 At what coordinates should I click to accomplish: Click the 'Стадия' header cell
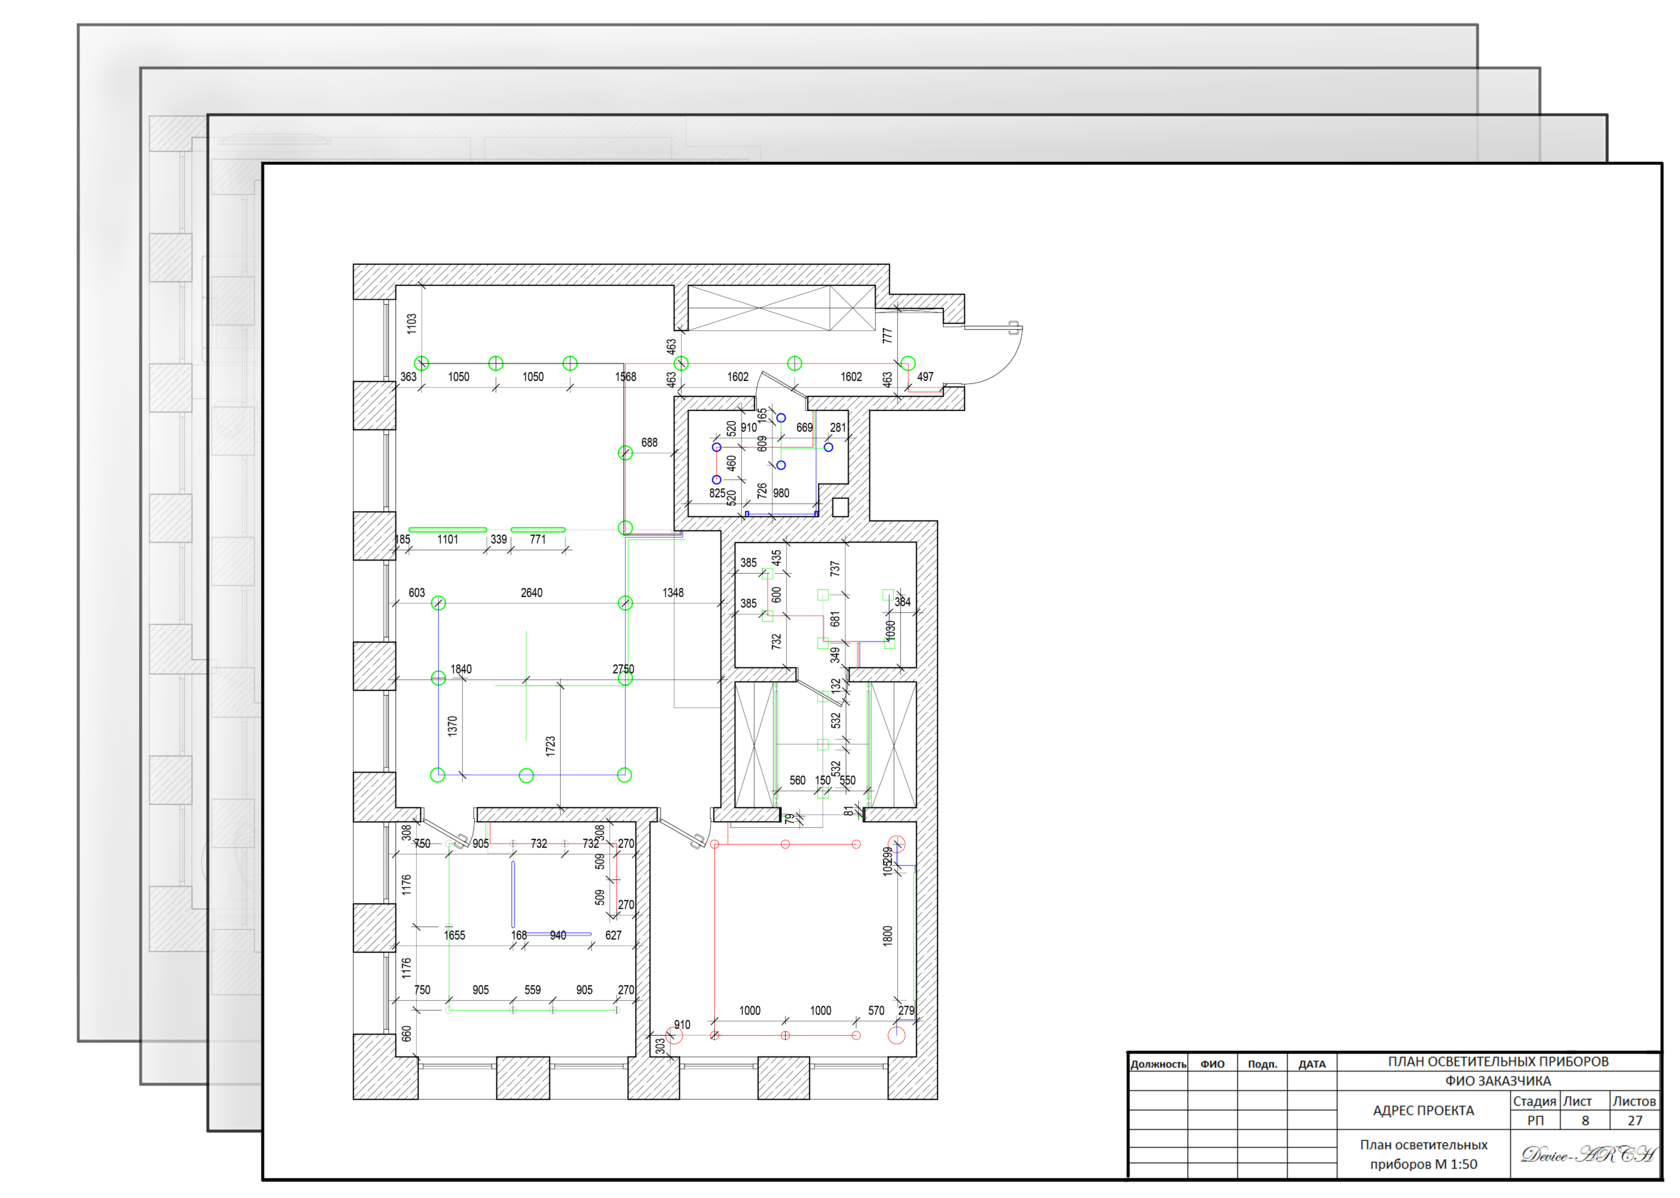[x=1534, y=1101]
